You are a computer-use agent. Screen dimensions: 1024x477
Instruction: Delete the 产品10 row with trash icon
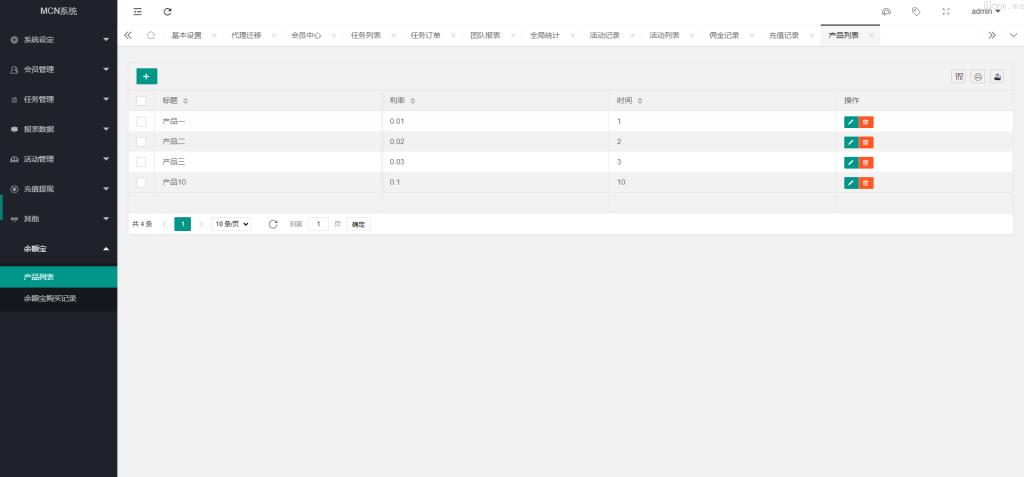click(866, 183)
